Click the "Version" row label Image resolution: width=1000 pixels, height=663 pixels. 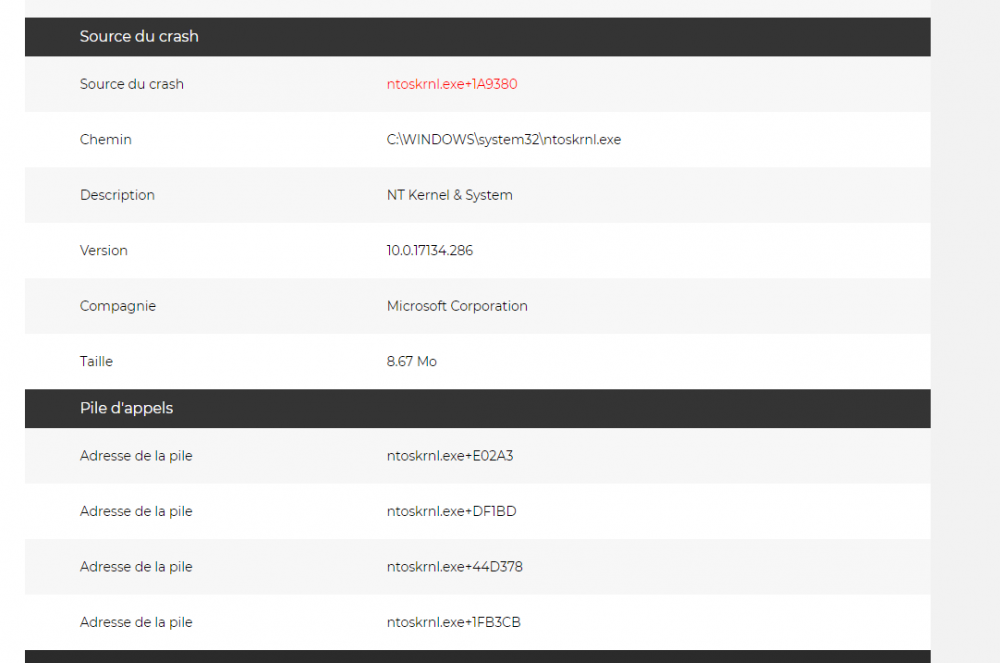pos(104,251)
